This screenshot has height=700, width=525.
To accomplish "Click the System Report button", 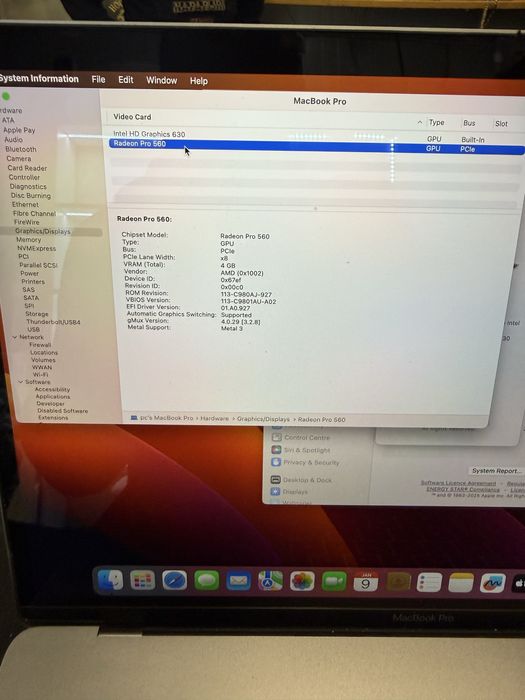I will [496, 471].
